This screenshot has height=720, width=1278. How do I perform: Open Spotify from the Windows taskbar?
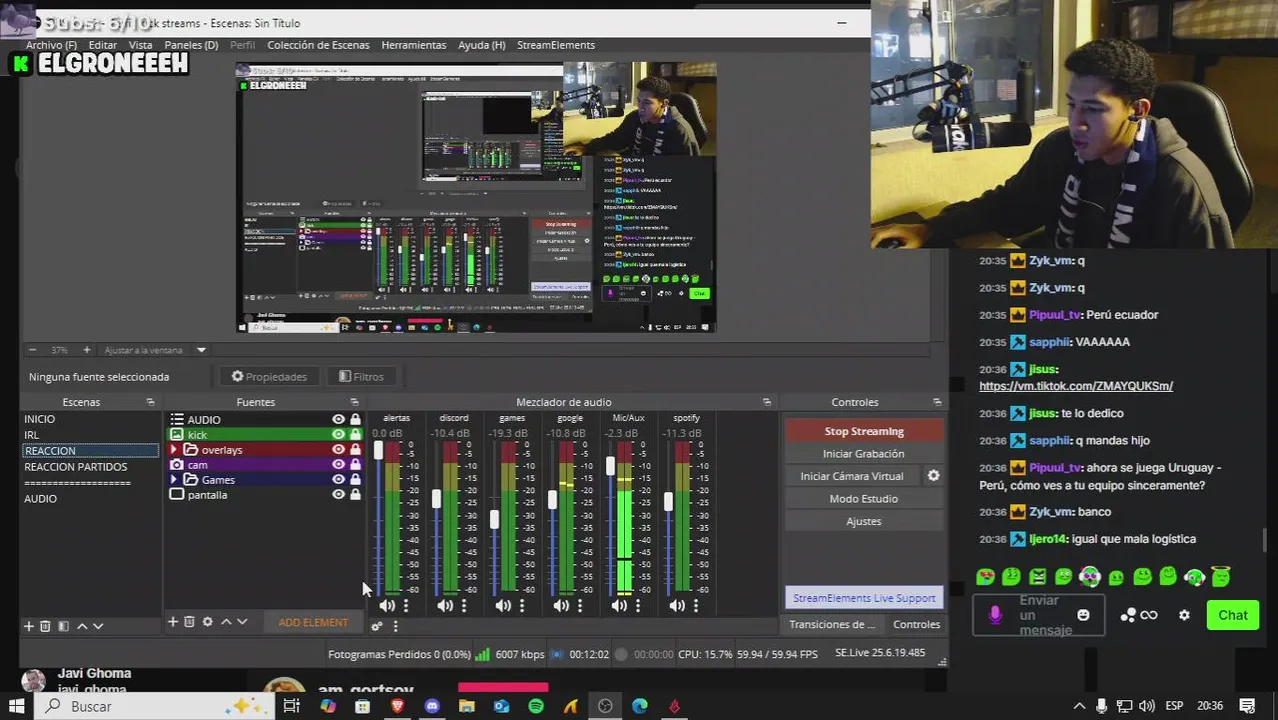[x=536, y=706]
